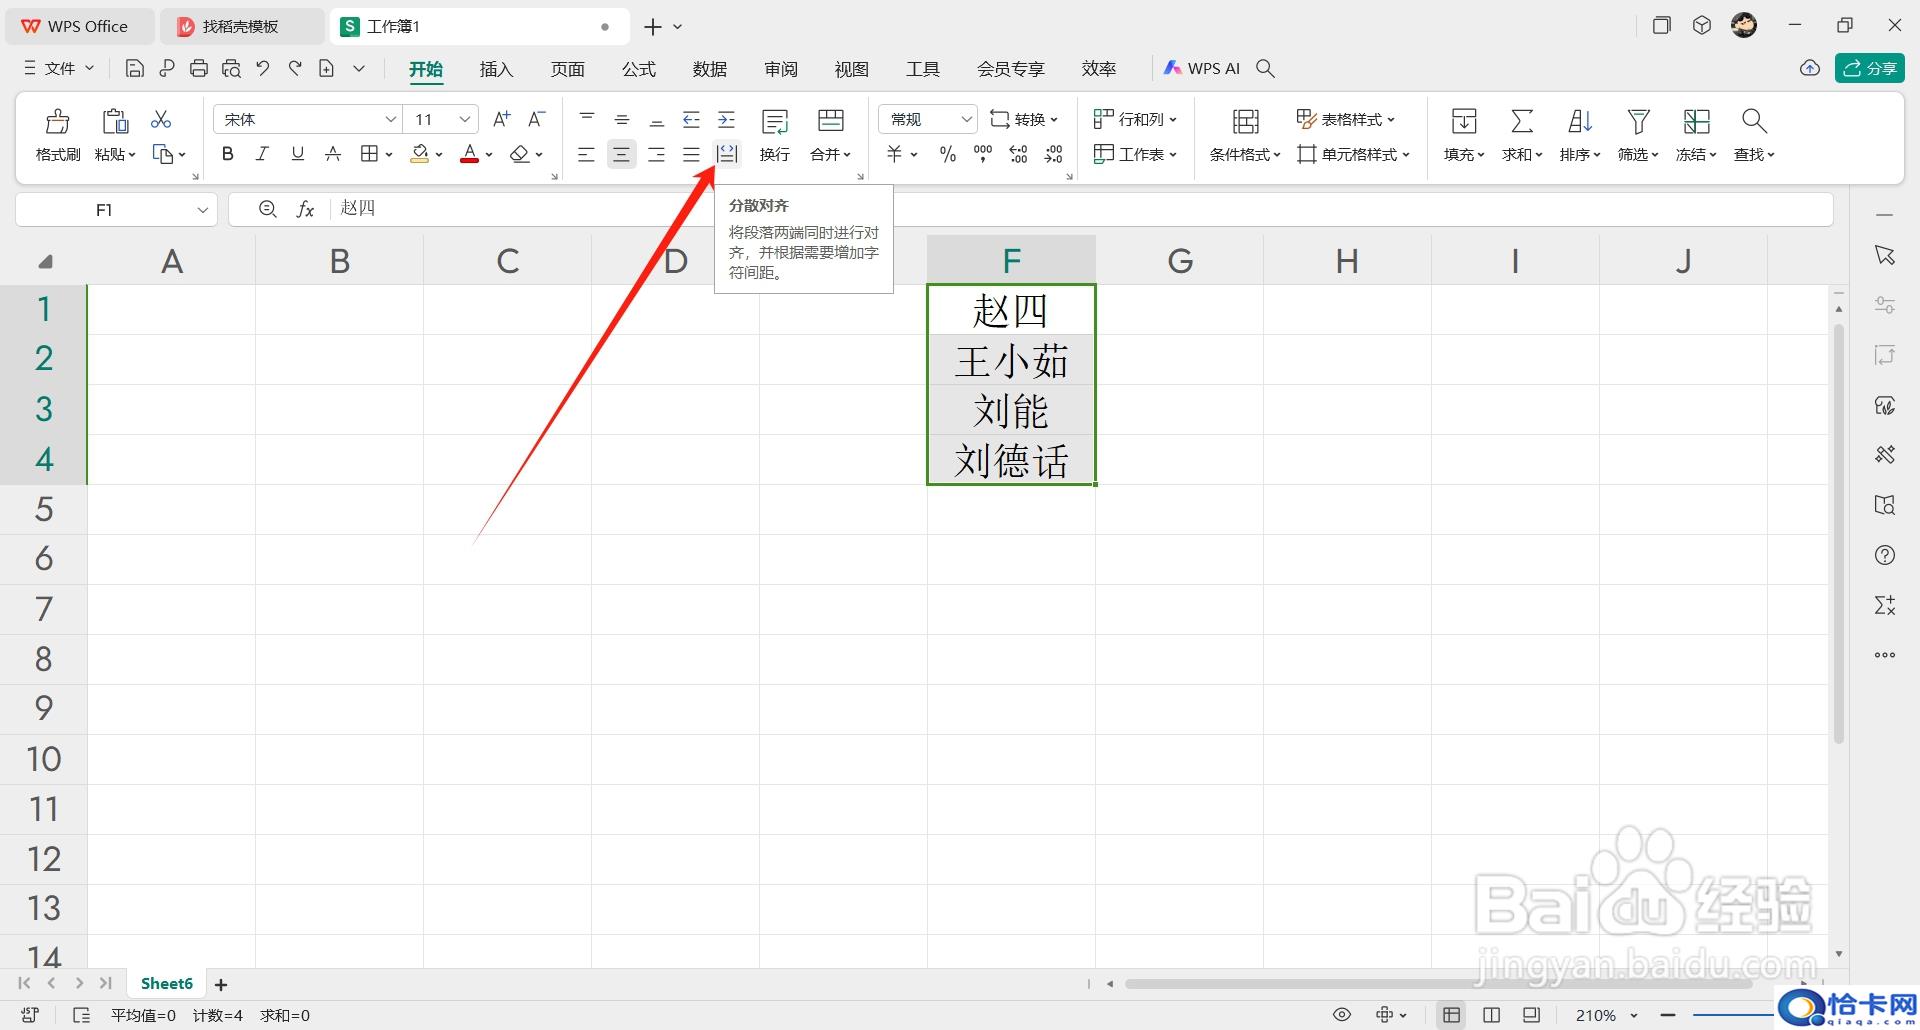Expand the Name Box F1 dropdown
This screenshot has height=1030, width=1920.
click(x=202, y=210)
